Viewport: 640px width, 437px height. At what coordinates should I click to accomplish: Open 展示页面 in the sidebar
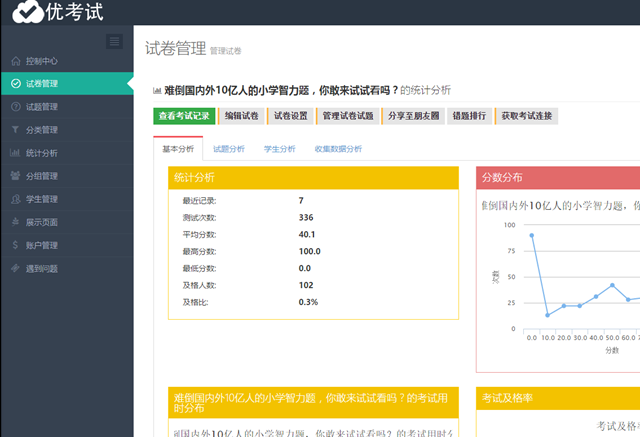click(67, 222)
